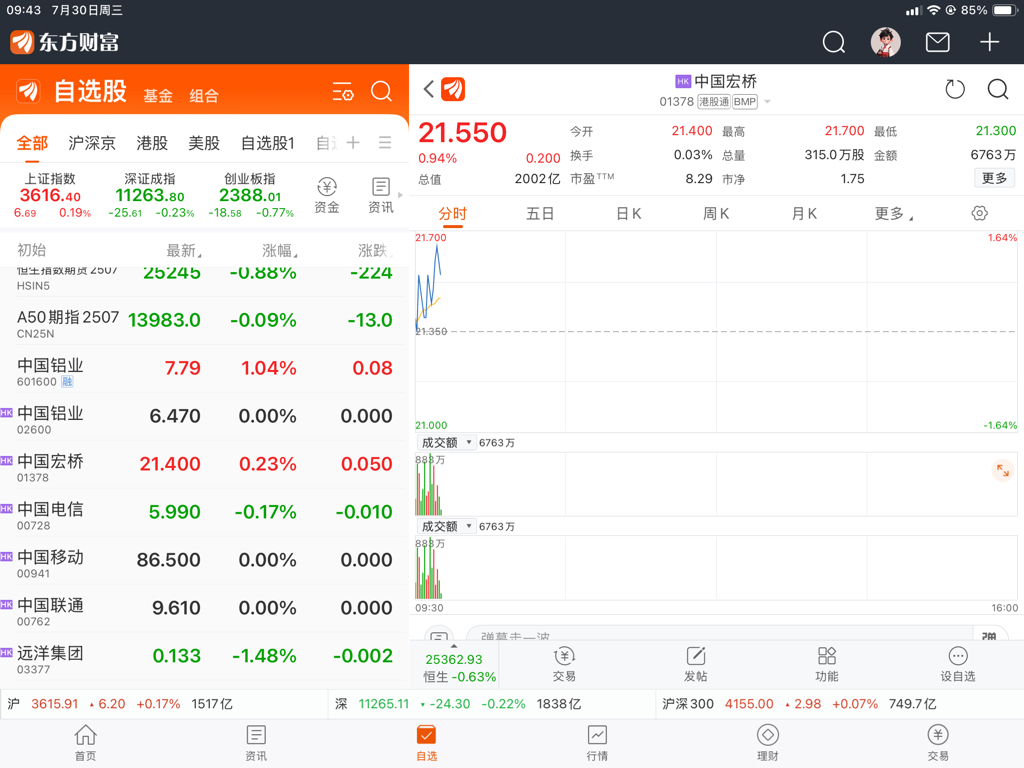Select A50期指2507 row

point(204,321)
